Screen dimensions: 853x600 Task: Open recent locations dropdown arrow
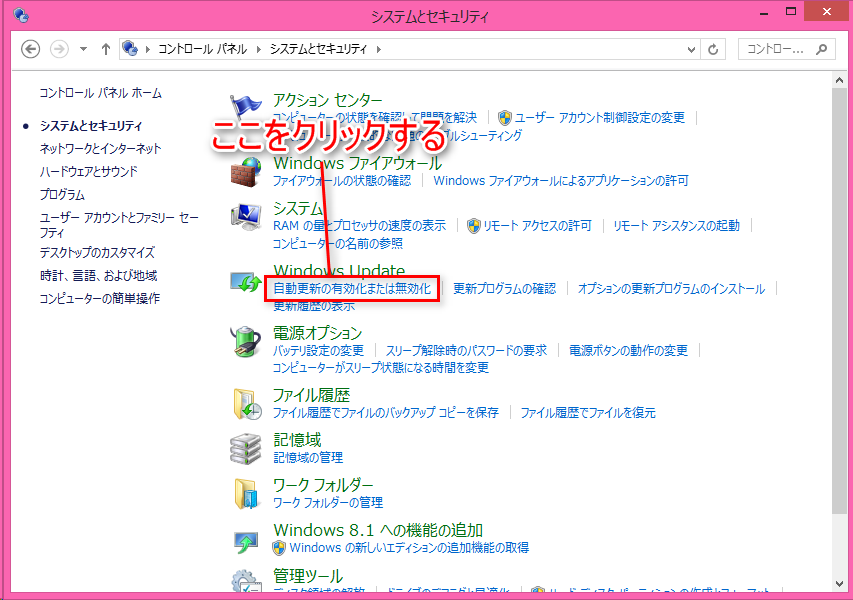tap(83, 49)
